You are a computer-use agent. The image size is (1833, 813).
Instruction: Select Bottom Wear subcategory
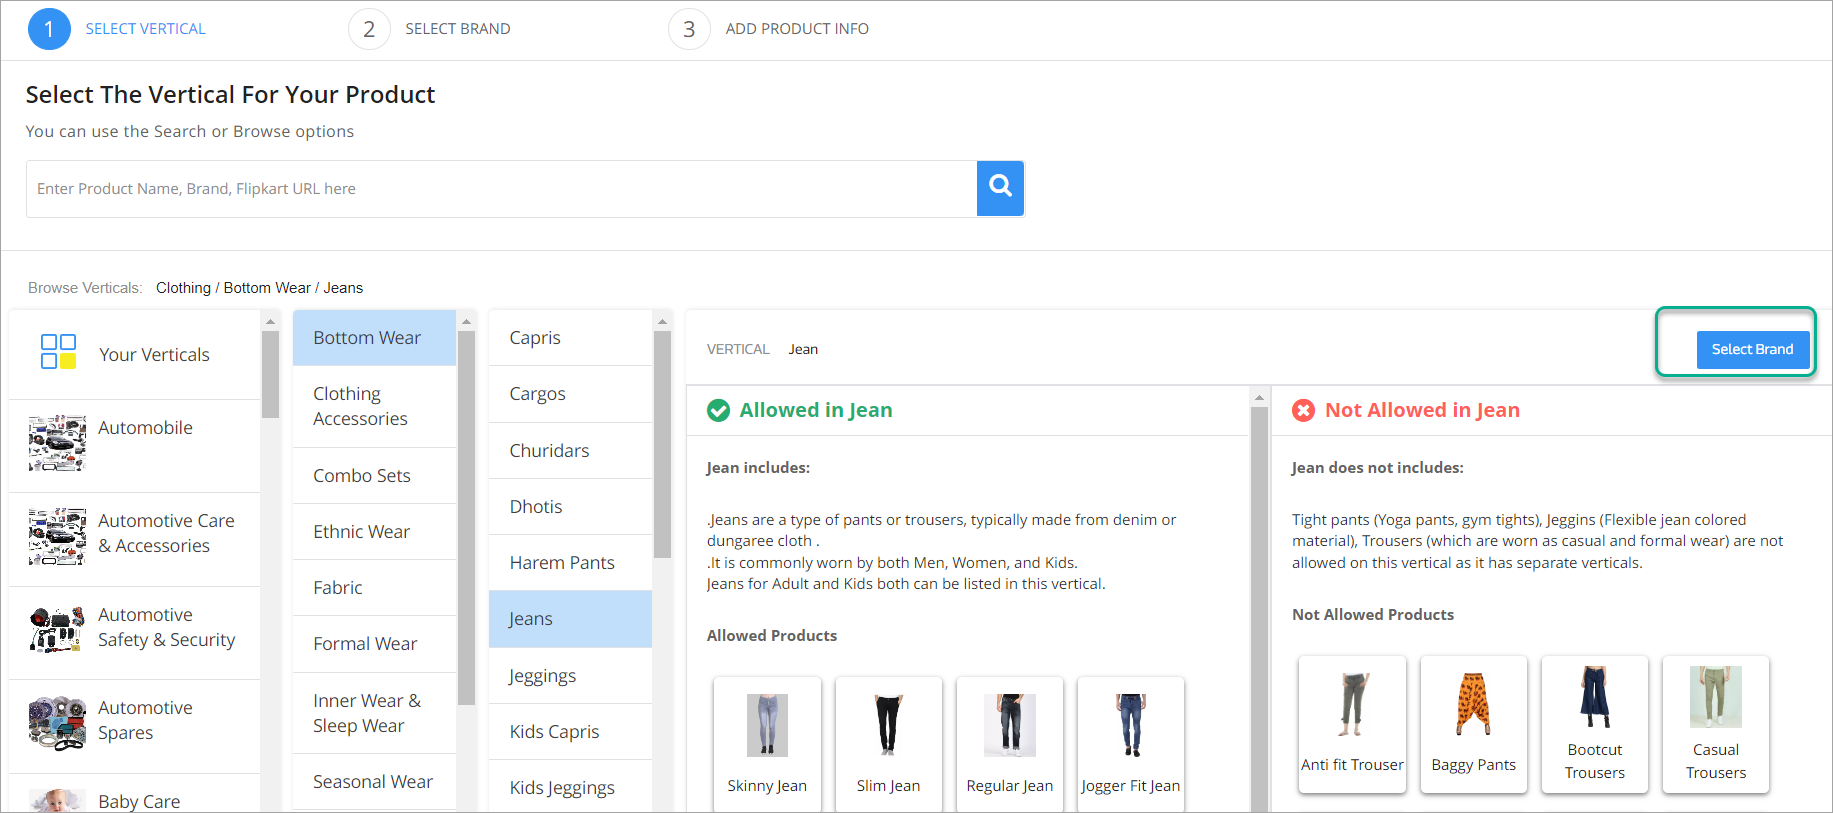(374, 338)
